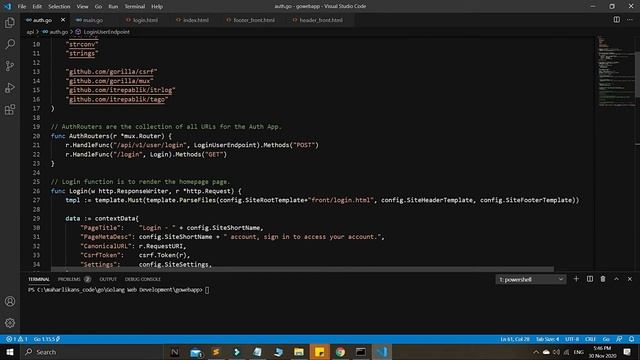Switch to the main.go tab
Screen dimensions: 640x360
(x=93, y=20)
